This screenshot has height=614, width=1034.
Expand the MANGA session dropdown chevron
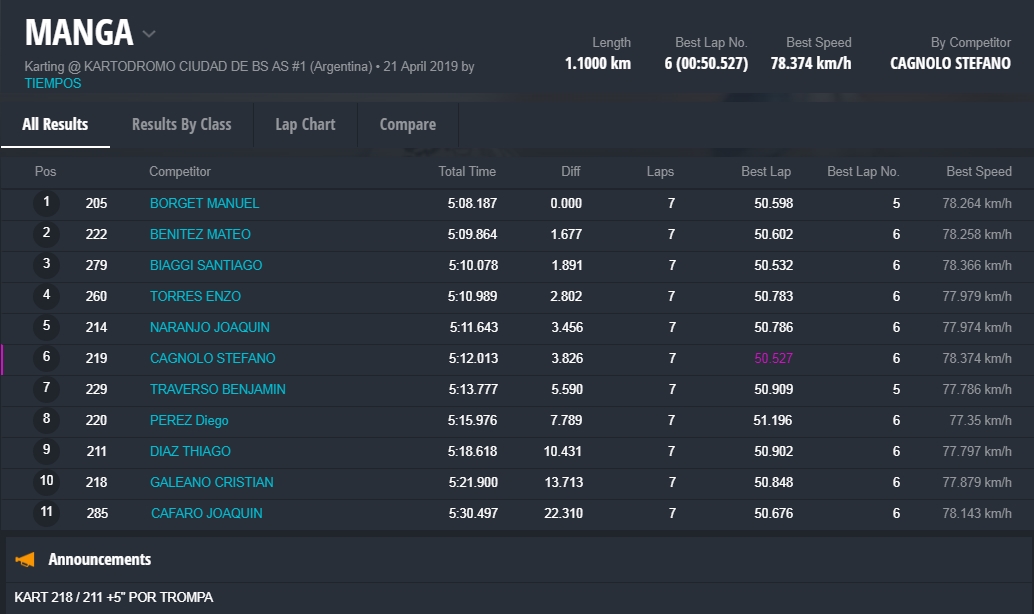click(149, 34)
